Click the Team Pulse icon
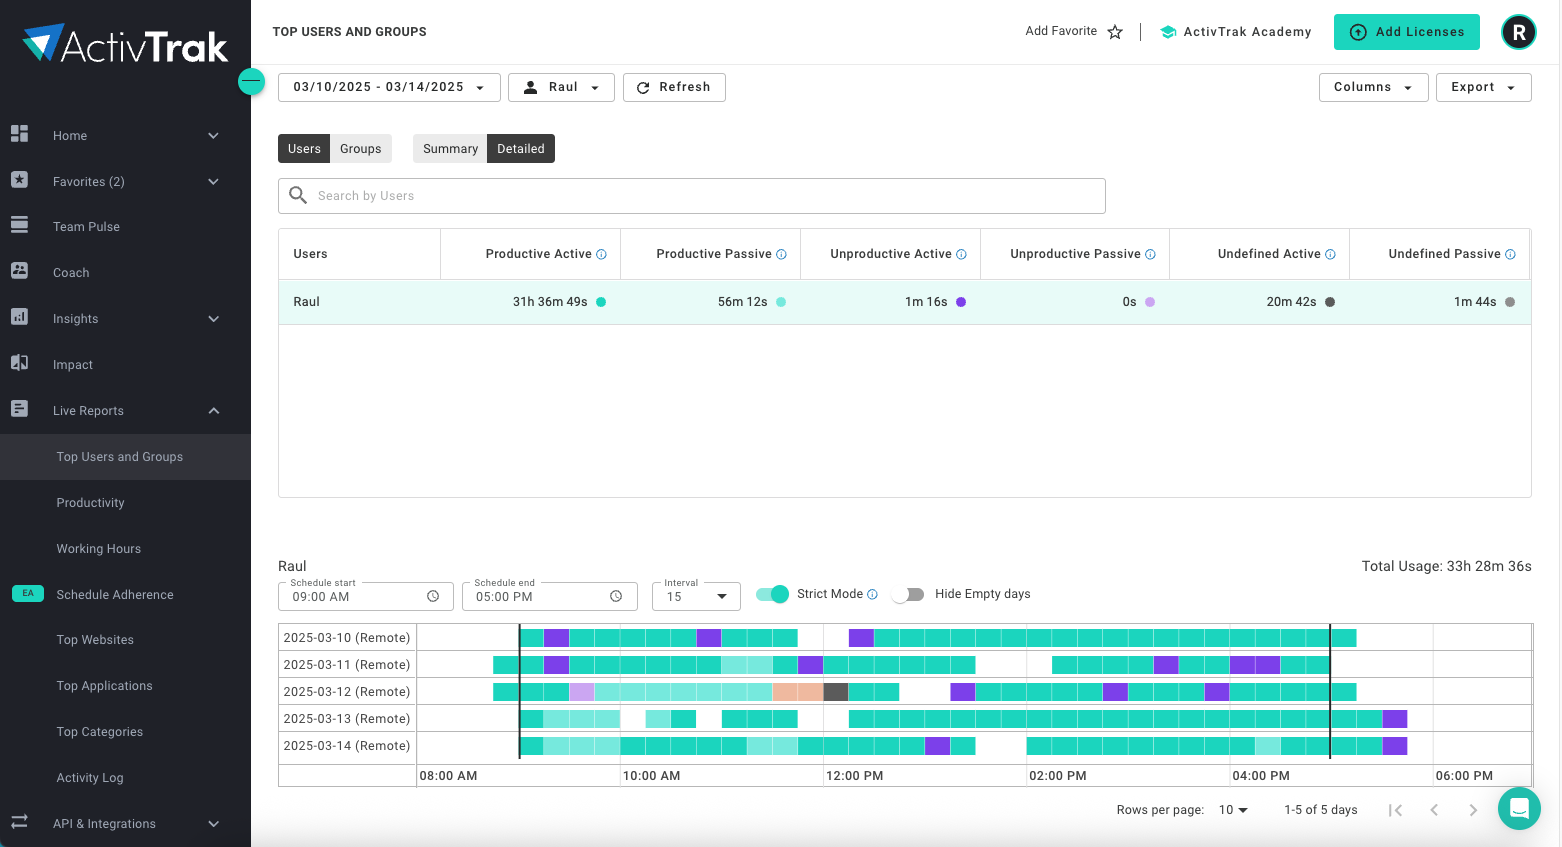Image resolution: width=1562 pixels, height=847 pixels. [19, 226]
